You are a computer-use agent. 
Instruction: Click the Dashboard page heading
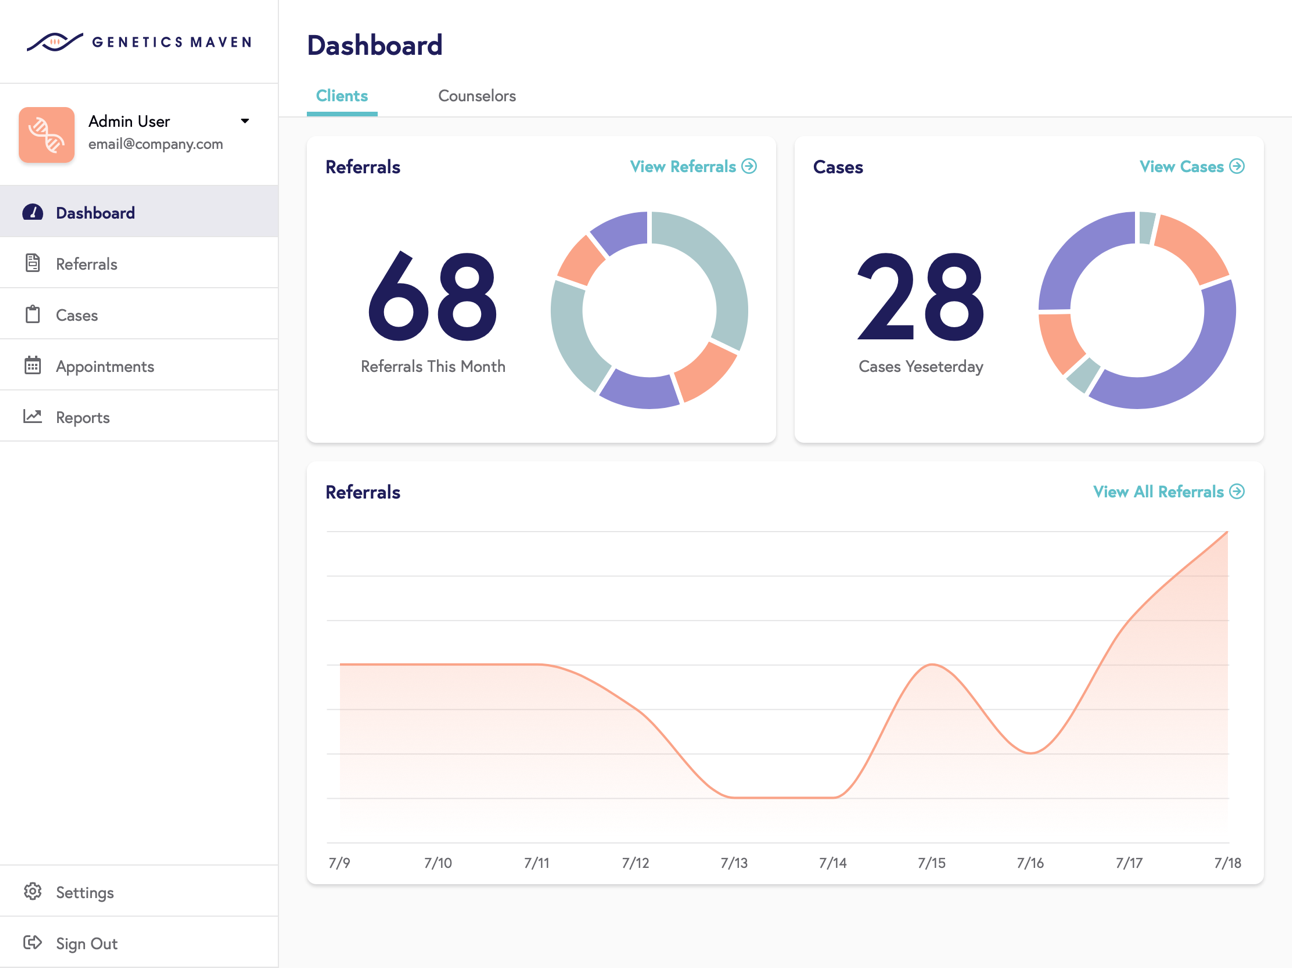375,45
